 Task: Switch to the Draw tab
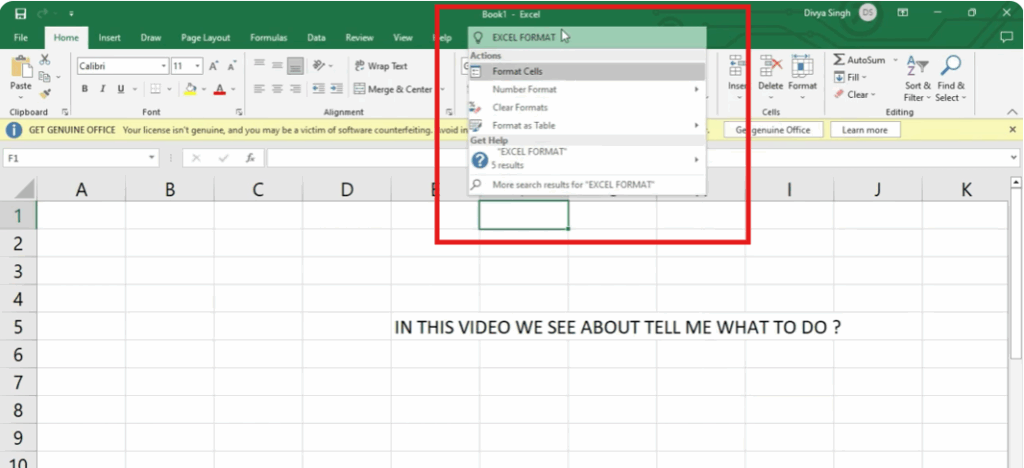pos(151,38)
